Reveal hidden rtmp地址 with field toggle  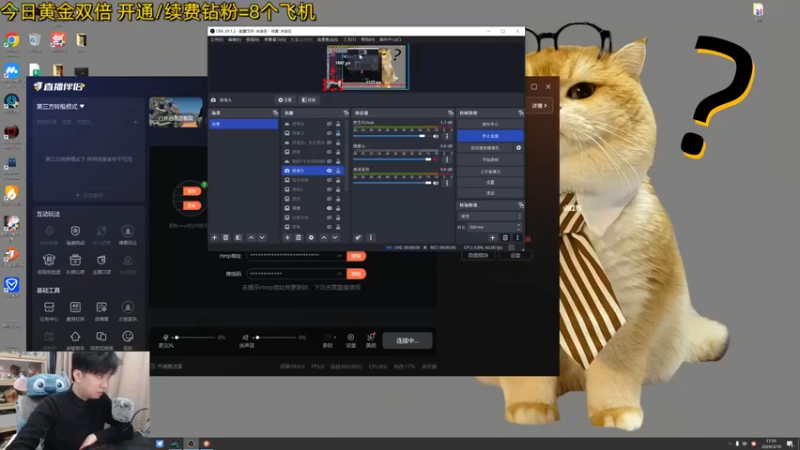tap(339, 256)
